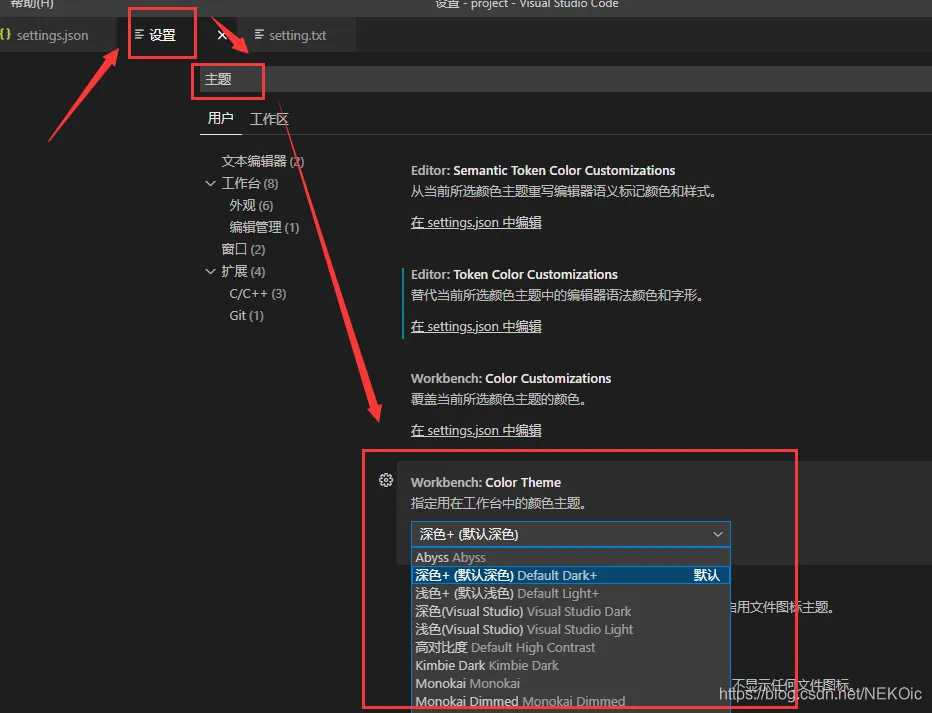932x713 pixels.
Task: Click description 指定用在工作台中的颜色主题
Action: (x=499, y=503)
